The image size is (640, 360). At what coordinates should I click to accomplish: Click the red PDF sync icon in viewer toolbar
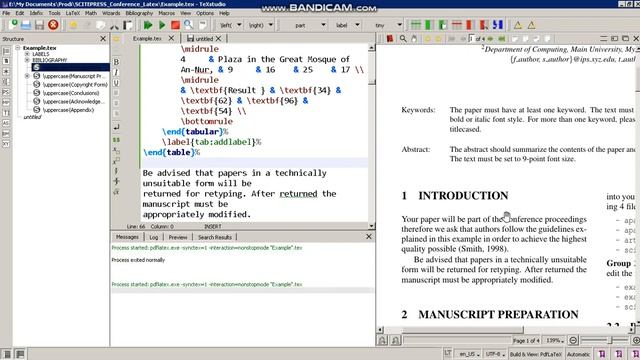[x=390, y=38]
